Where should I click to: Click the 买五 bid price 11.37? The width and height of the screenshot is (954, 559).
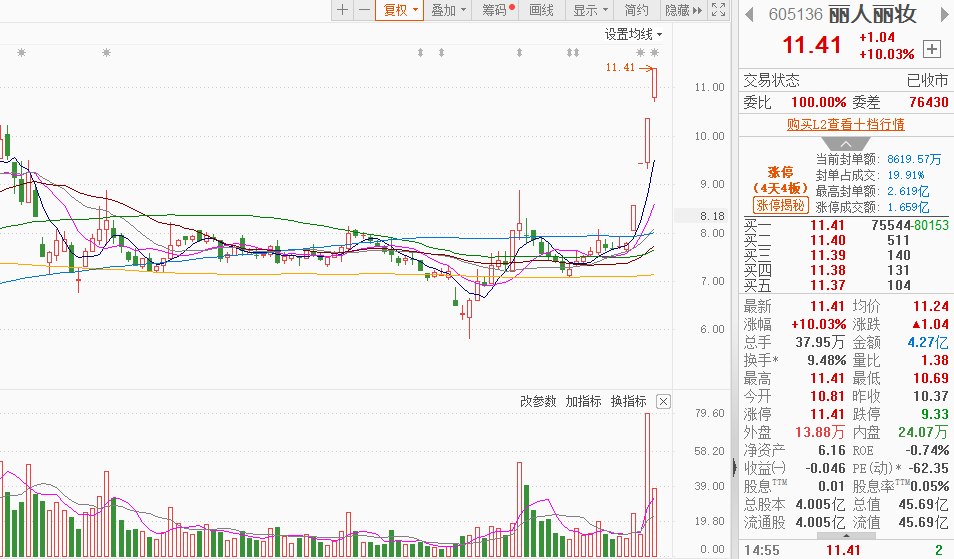click(827, 285)
